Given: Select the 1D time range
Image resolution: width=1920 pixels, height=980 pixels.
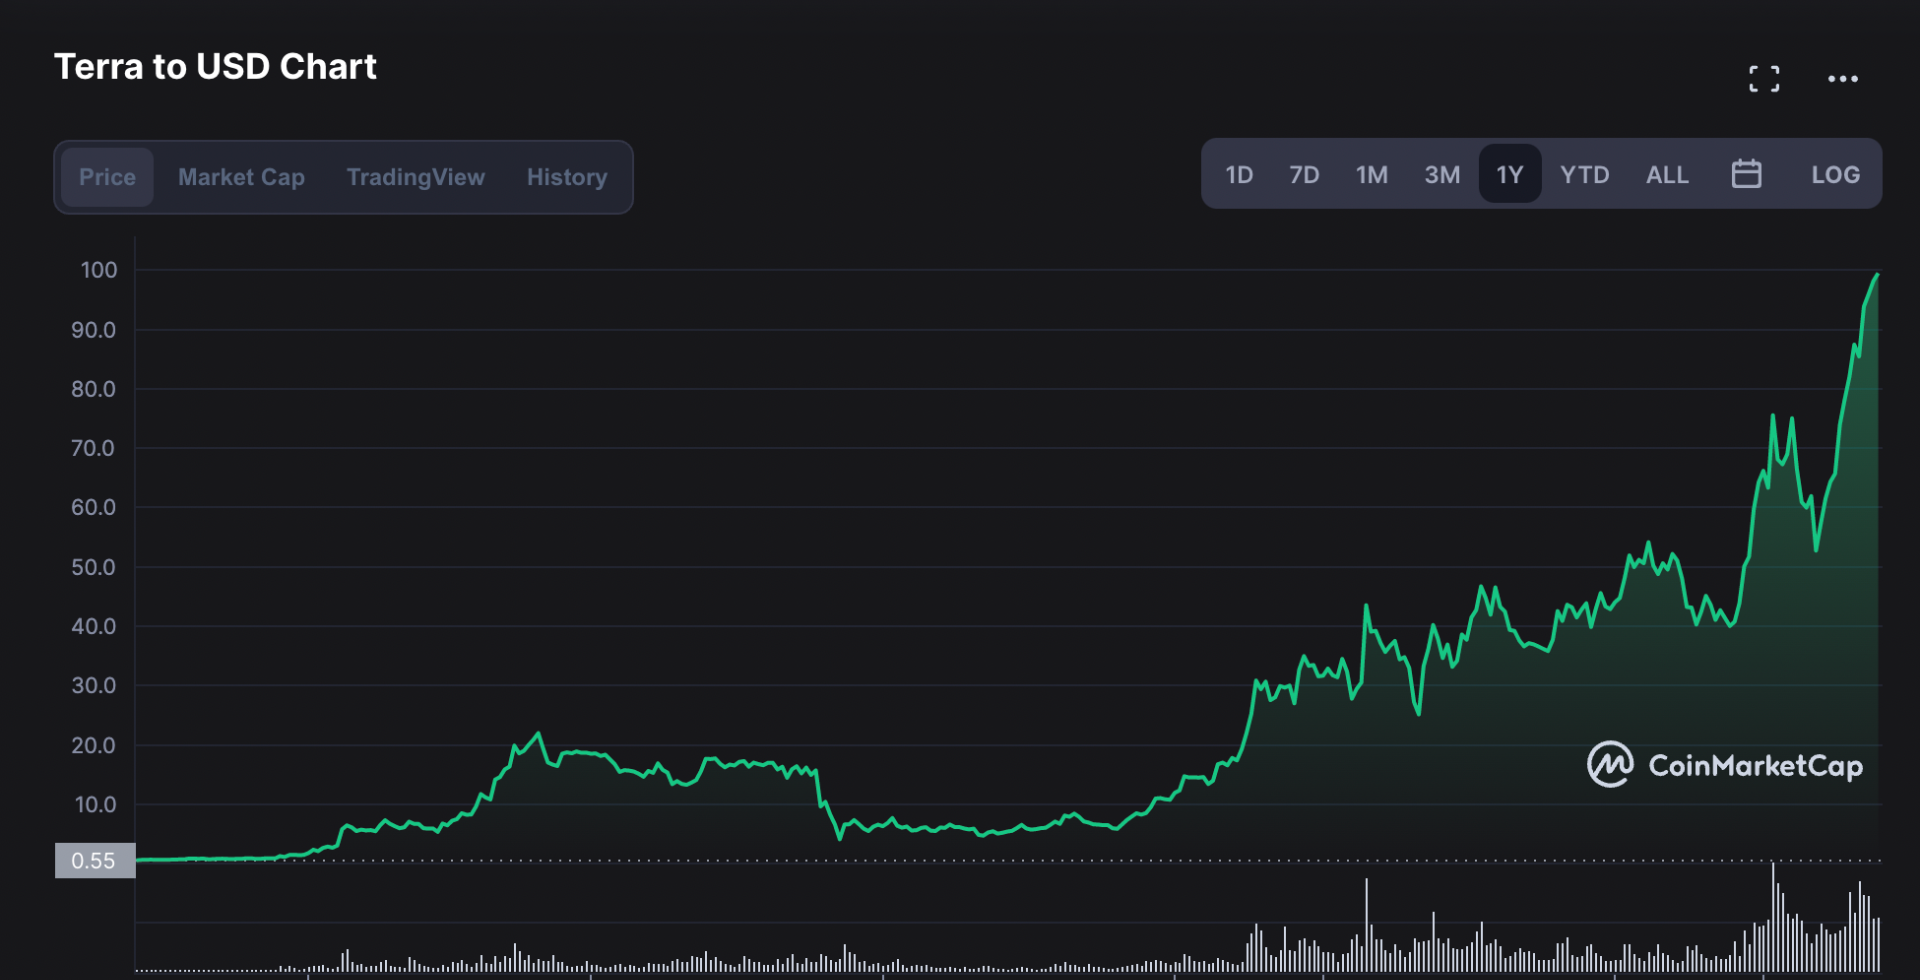Looking at the screenshot, I should coord(1238,173).
